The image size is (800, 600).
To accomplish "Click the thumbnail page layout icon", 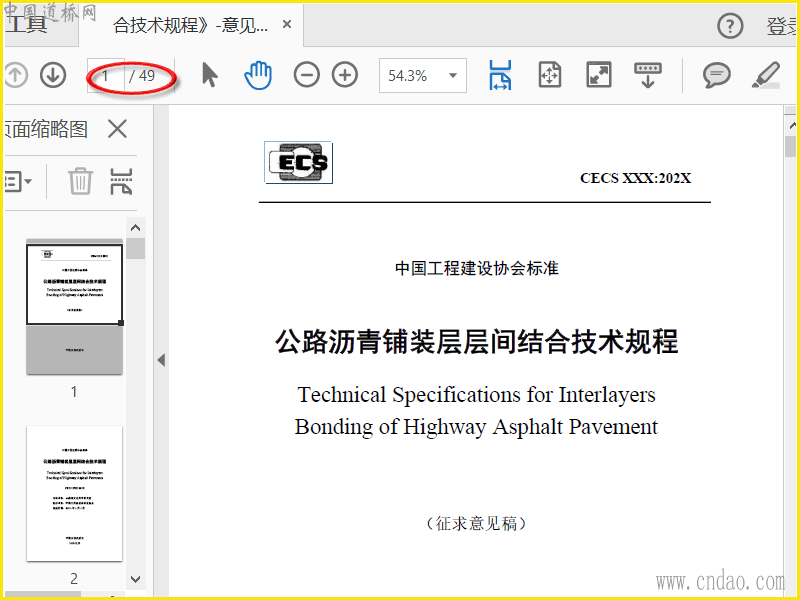I will click(121, 181).
